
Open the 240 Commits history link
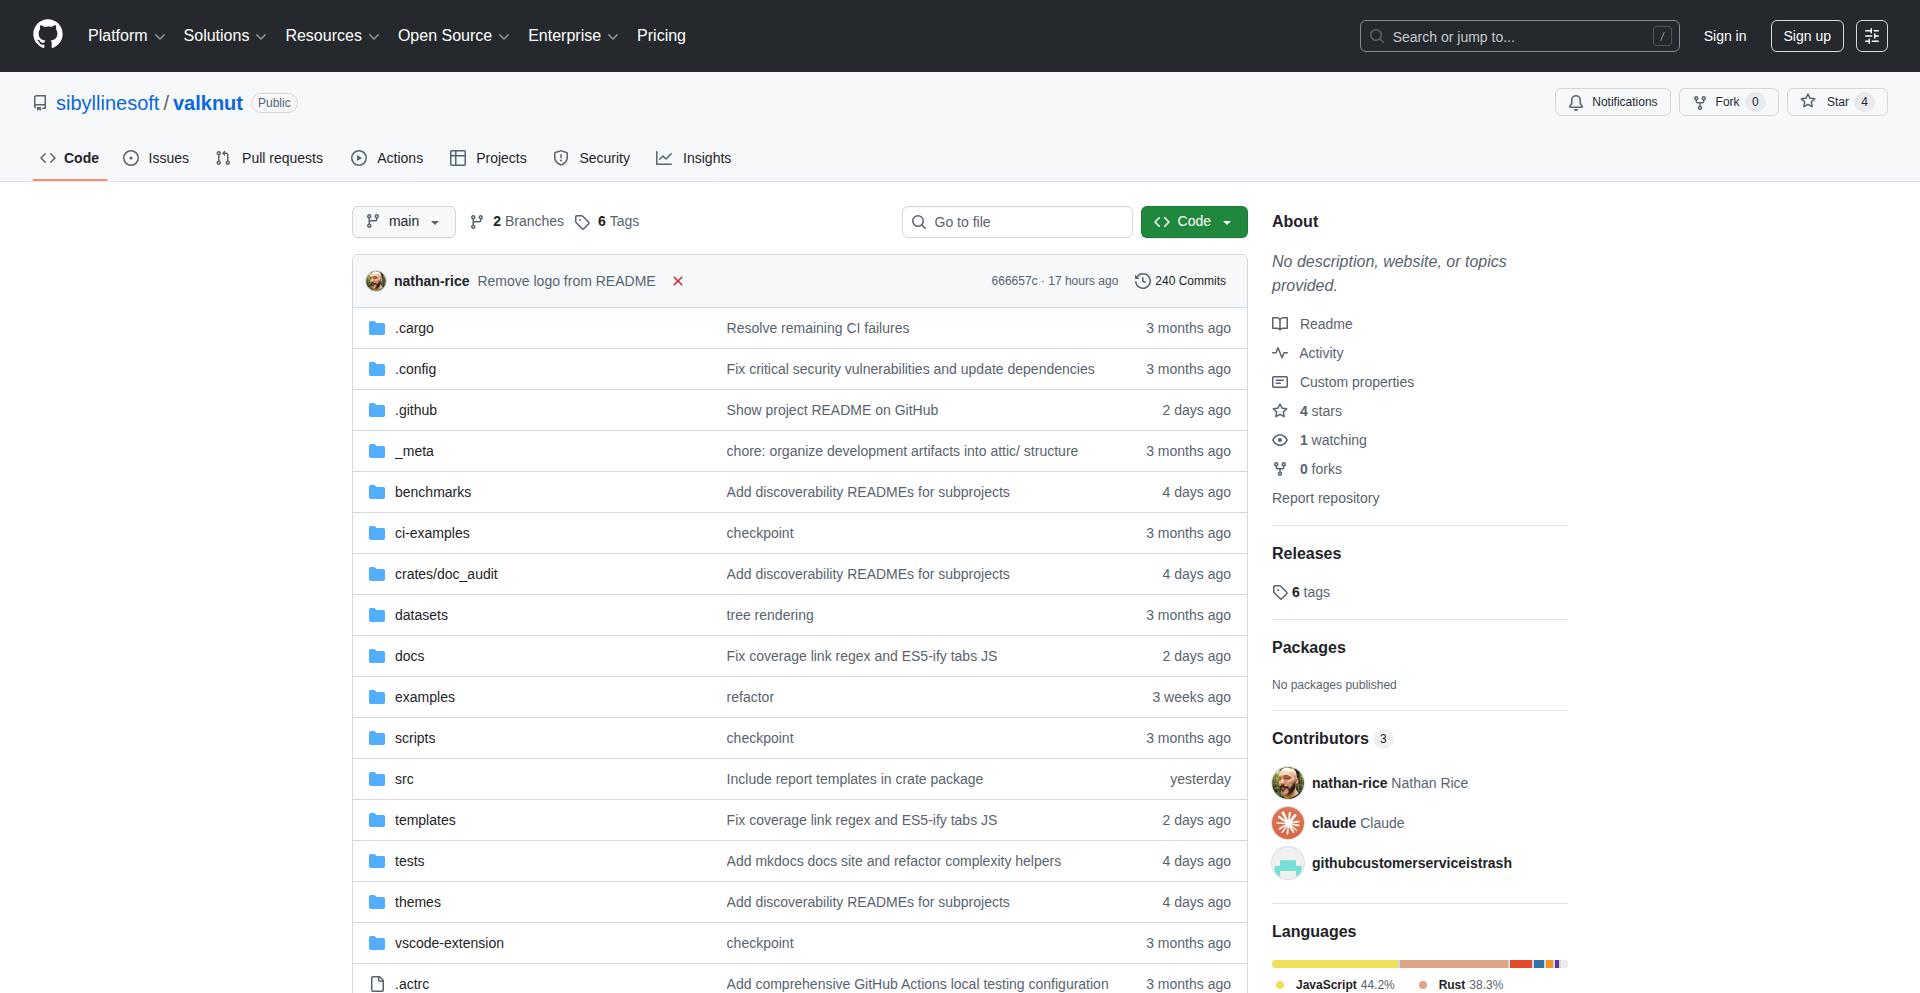click(x=1181, y=281)
